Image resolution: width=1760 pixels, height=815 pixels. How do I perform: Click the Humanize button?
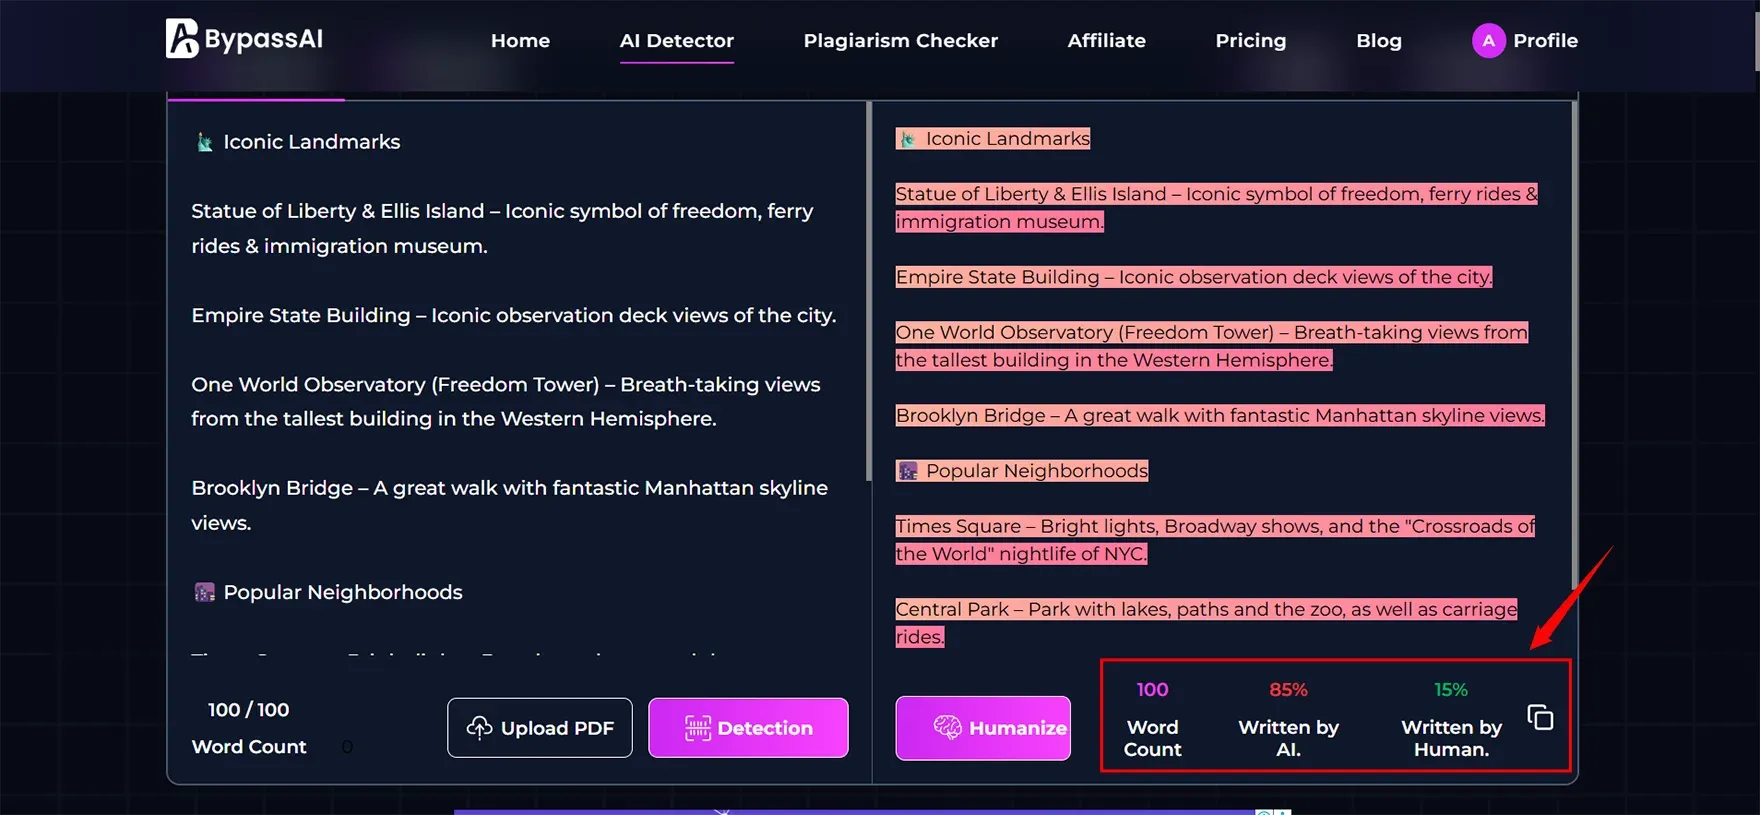coord(983,728)
